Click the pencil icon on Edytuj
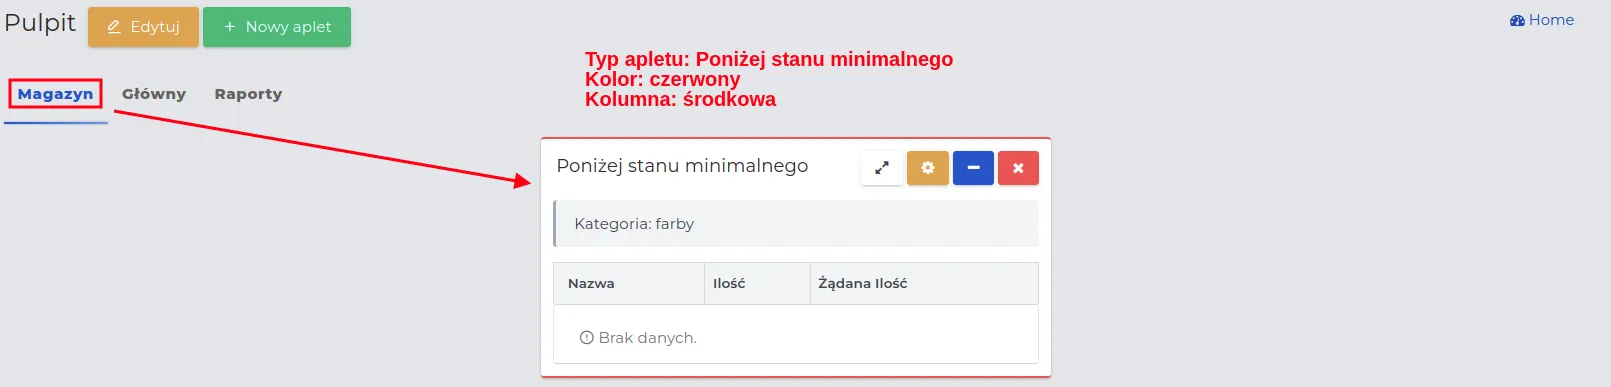1611x387 pixels. click(114, 27)
